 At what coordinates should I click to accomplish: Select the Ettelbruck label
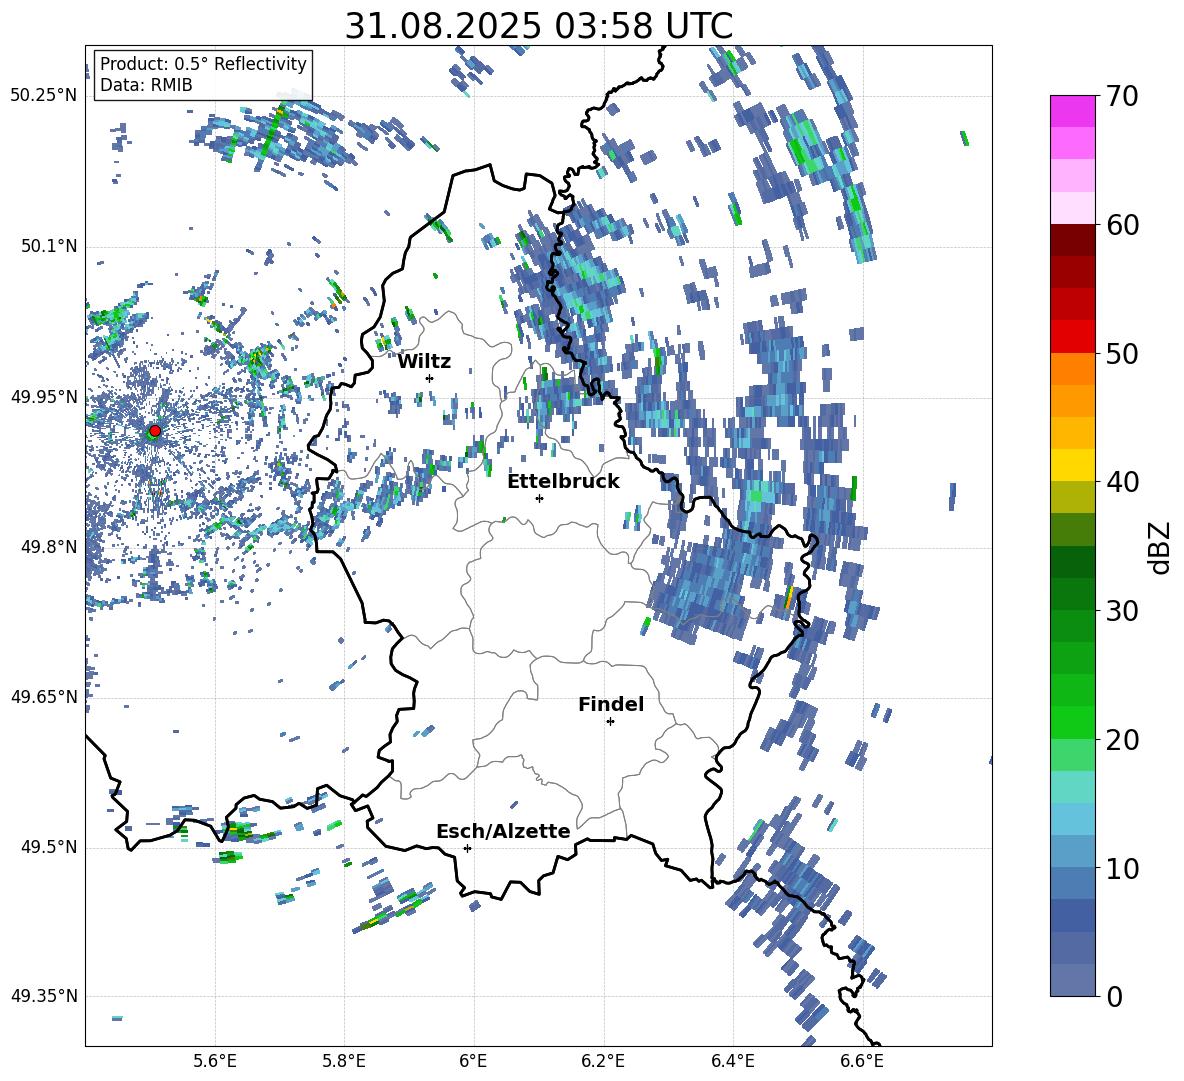coord(563,482)
